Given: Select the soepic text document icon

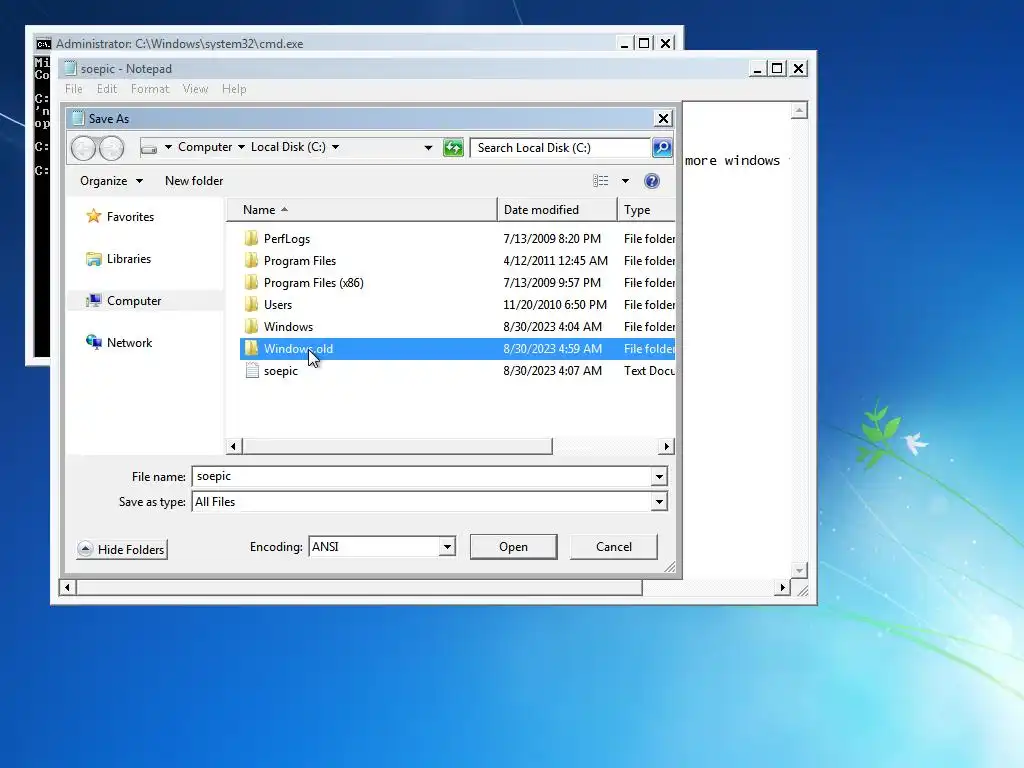Looking at the screenshot, I should pos(252,371).
